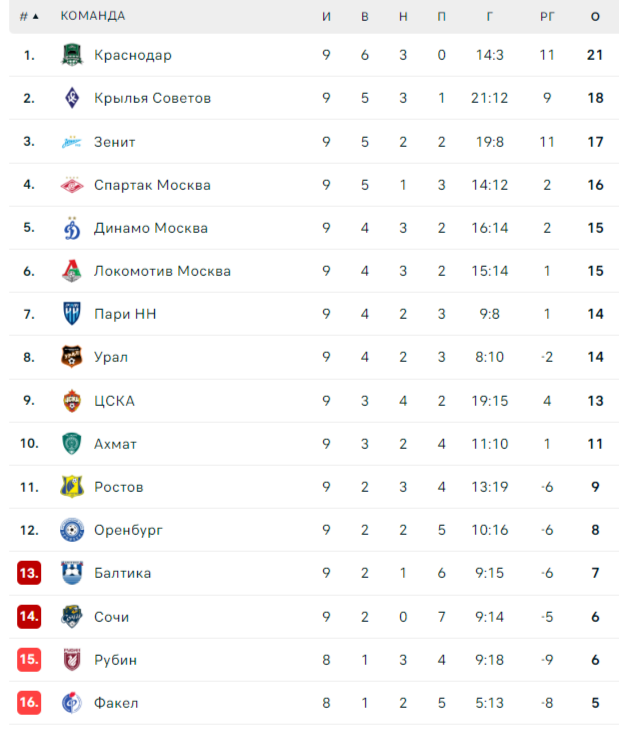Viewport: 619px width, 729px height.
Task: Sort by the КОМАНДА column header
Action: (x=93, y=16)
